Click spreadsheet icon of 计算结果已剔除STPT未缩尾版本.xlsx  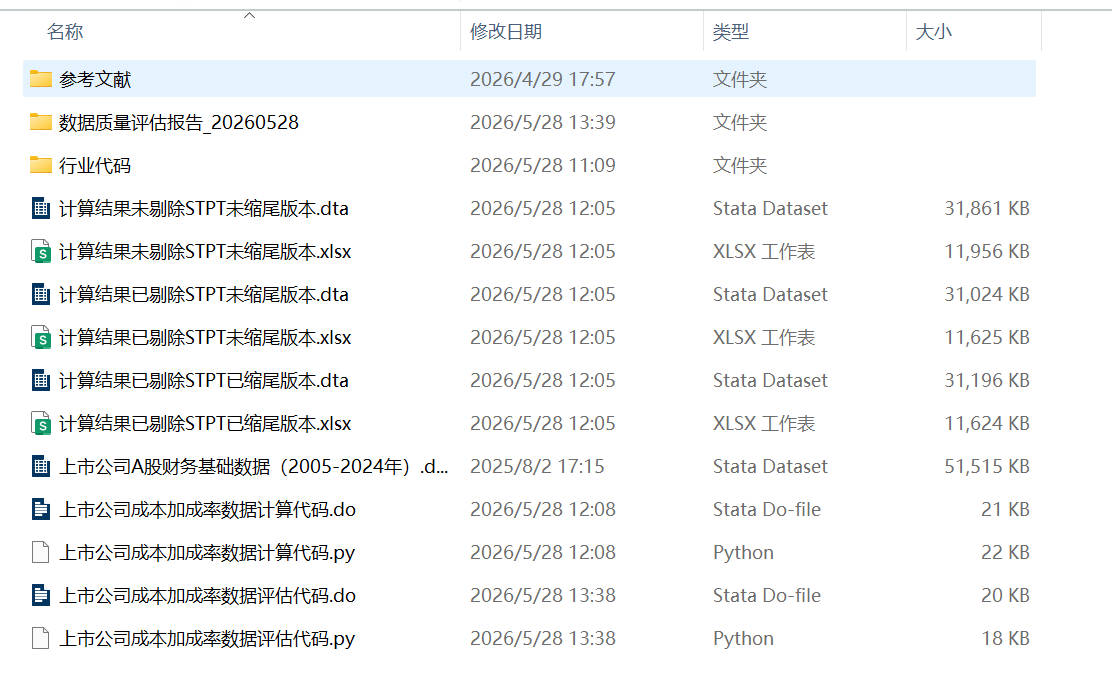point(41,337)
